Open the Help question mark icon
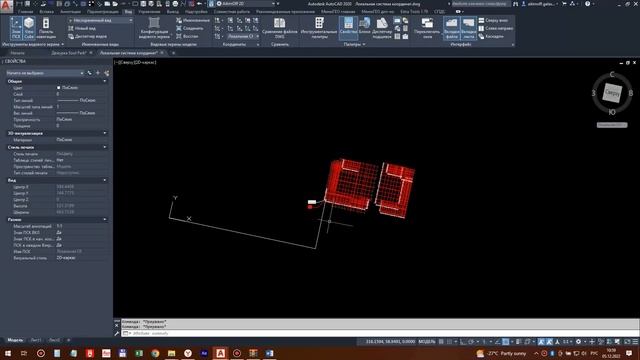The width and height of the screenshot is (640, 360). [x=588, y=4]
